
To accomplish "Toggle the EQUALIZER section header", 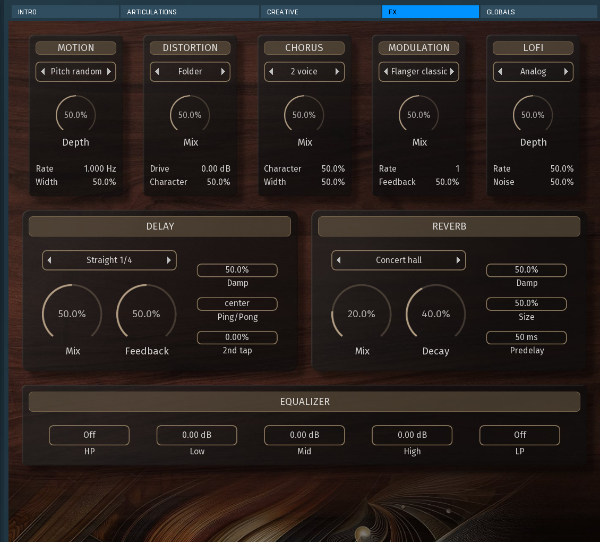I will click(x=304, y=402).
